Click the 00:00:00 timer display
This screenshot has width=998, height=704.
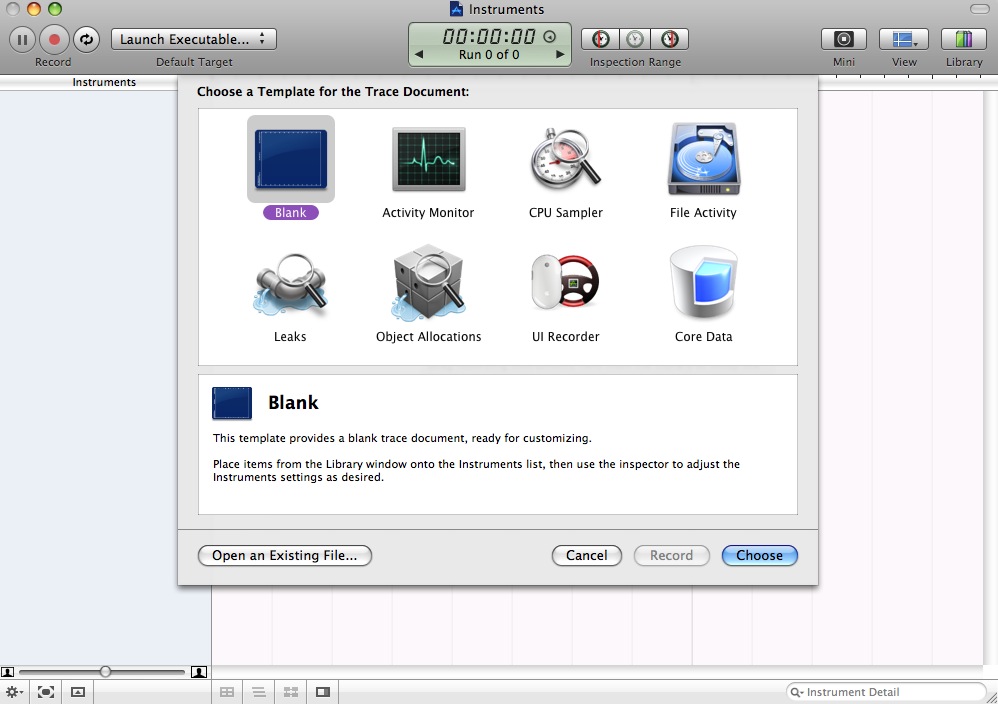click(x=489, y=37)
